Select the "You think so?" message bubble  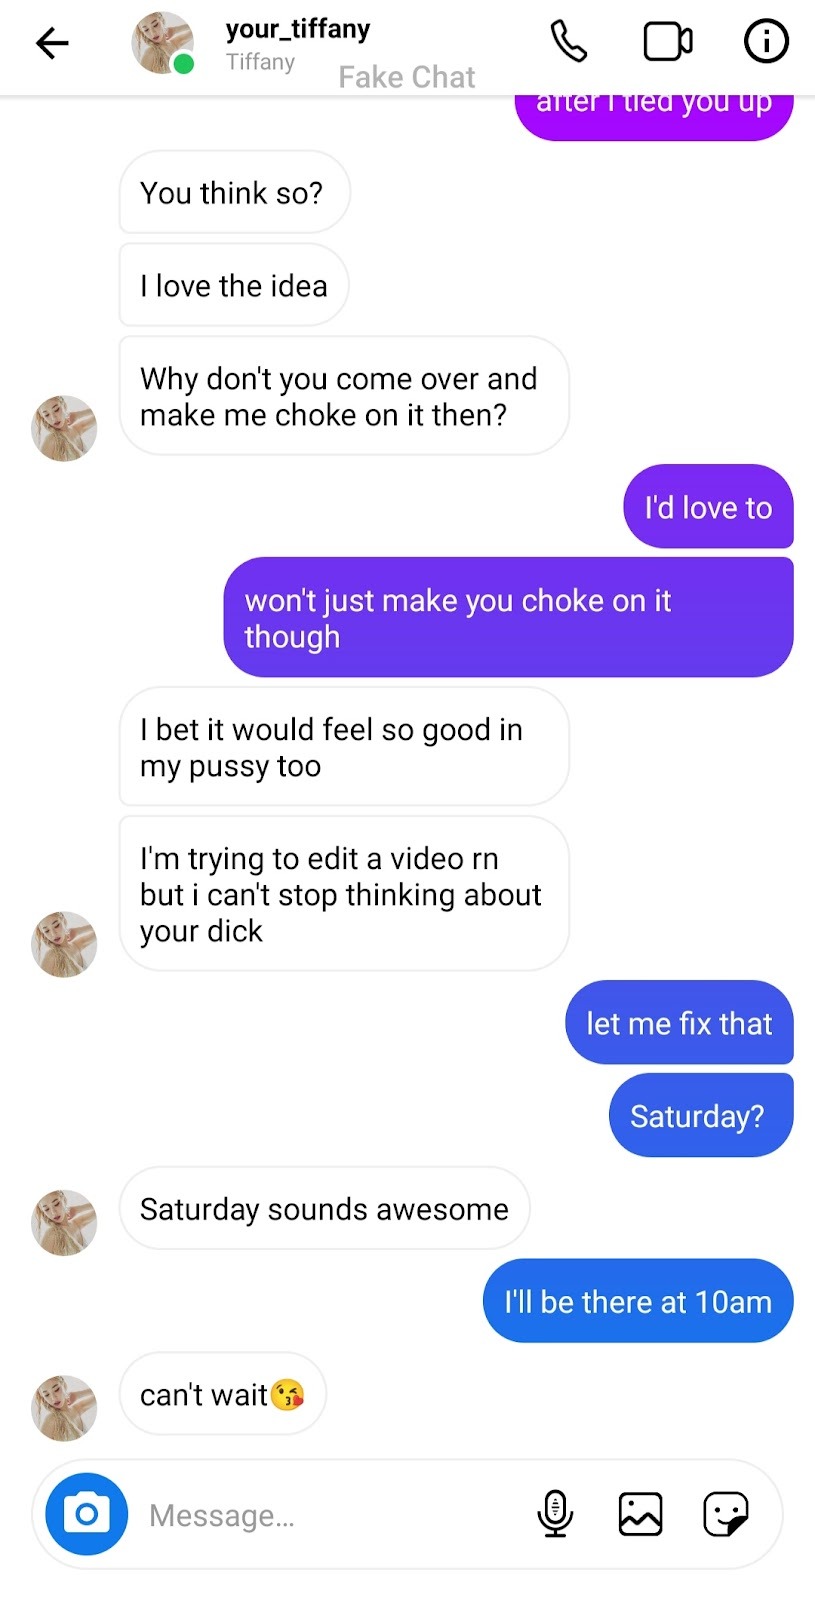click(234, 192)
